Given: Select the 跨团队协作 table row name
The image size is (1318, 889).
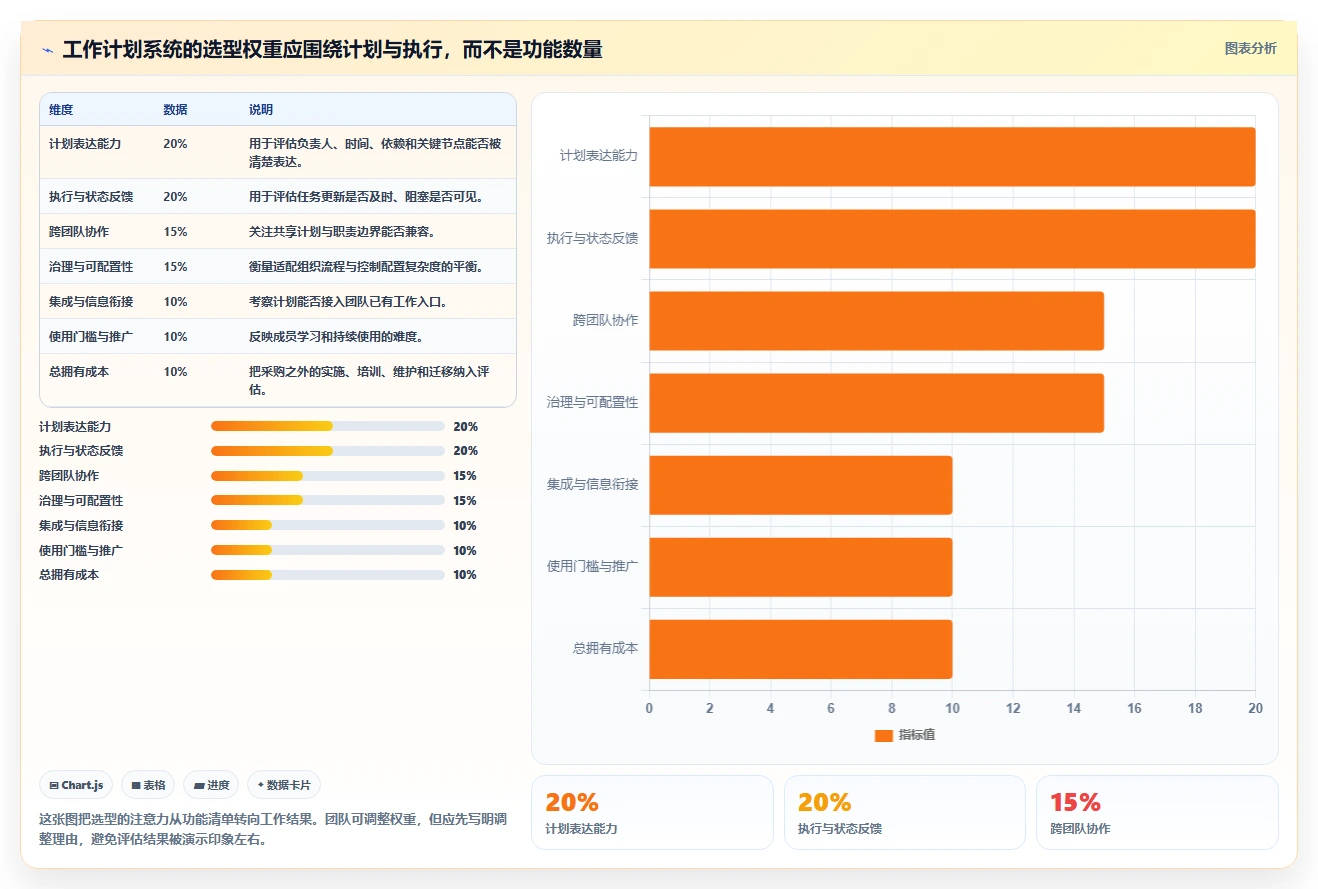Looking at the screenshot, I should pyautogui.click(x=79, y=232).
